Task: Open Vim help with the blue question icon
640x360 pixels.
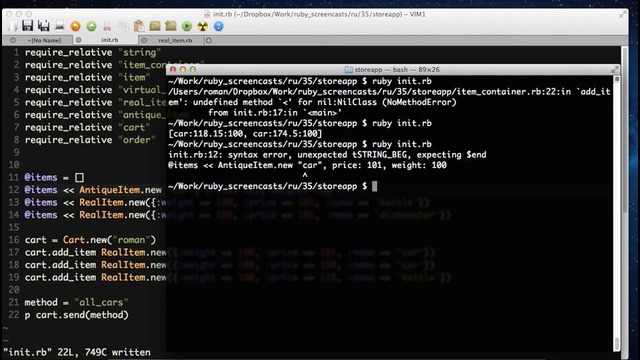Action: click(x=218, y=27)
